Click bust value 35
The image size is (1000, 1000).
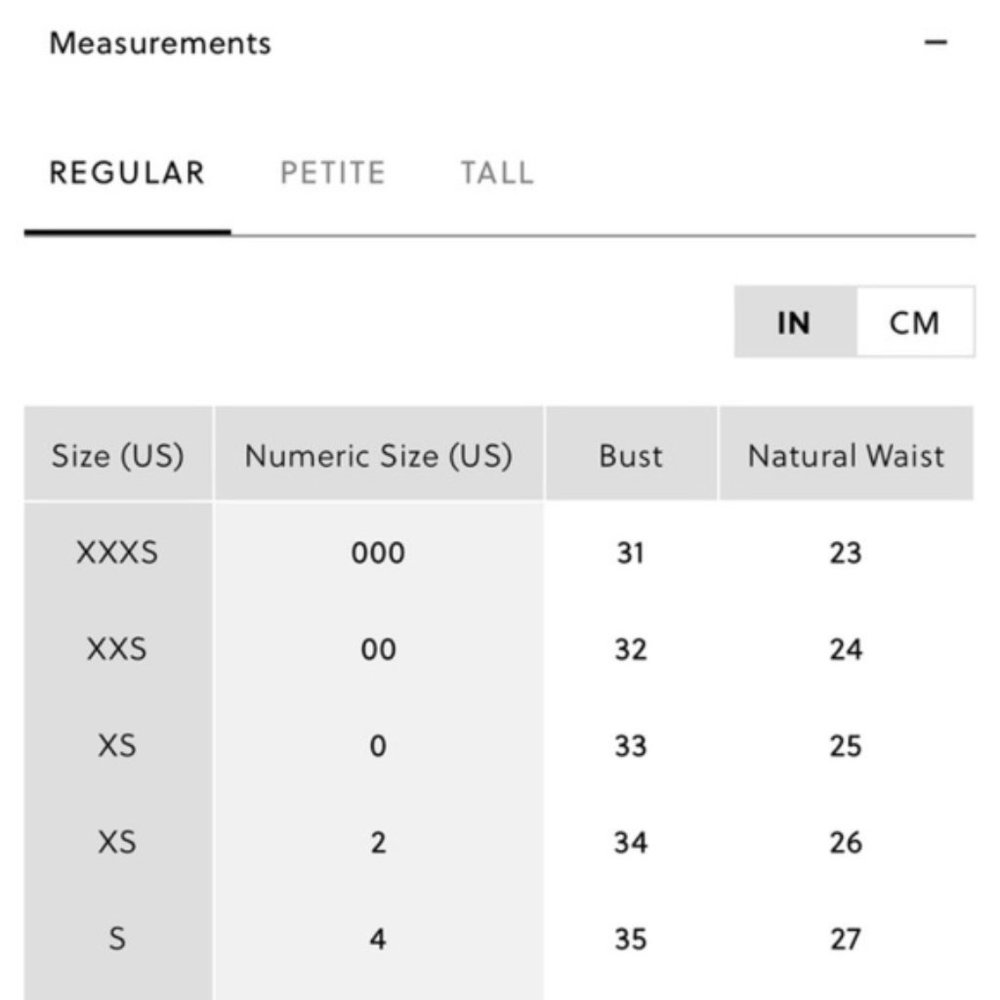631,939
